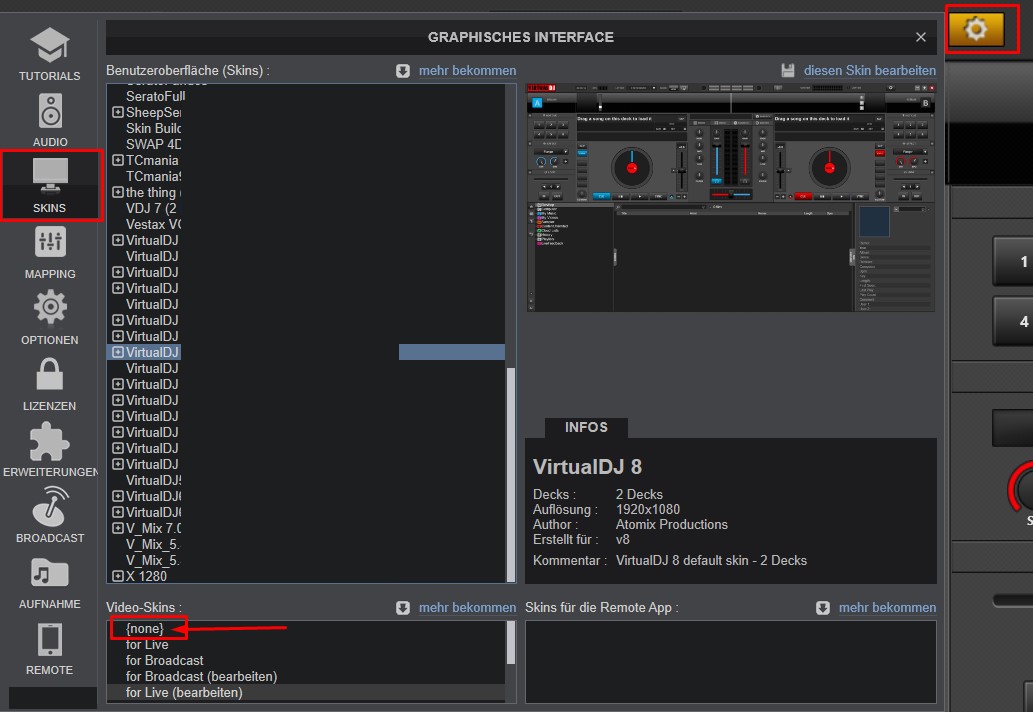Screen dimensions: 1033x712
Task: Expand the SheepSer skin entry
Action: (x=118, y=113)
